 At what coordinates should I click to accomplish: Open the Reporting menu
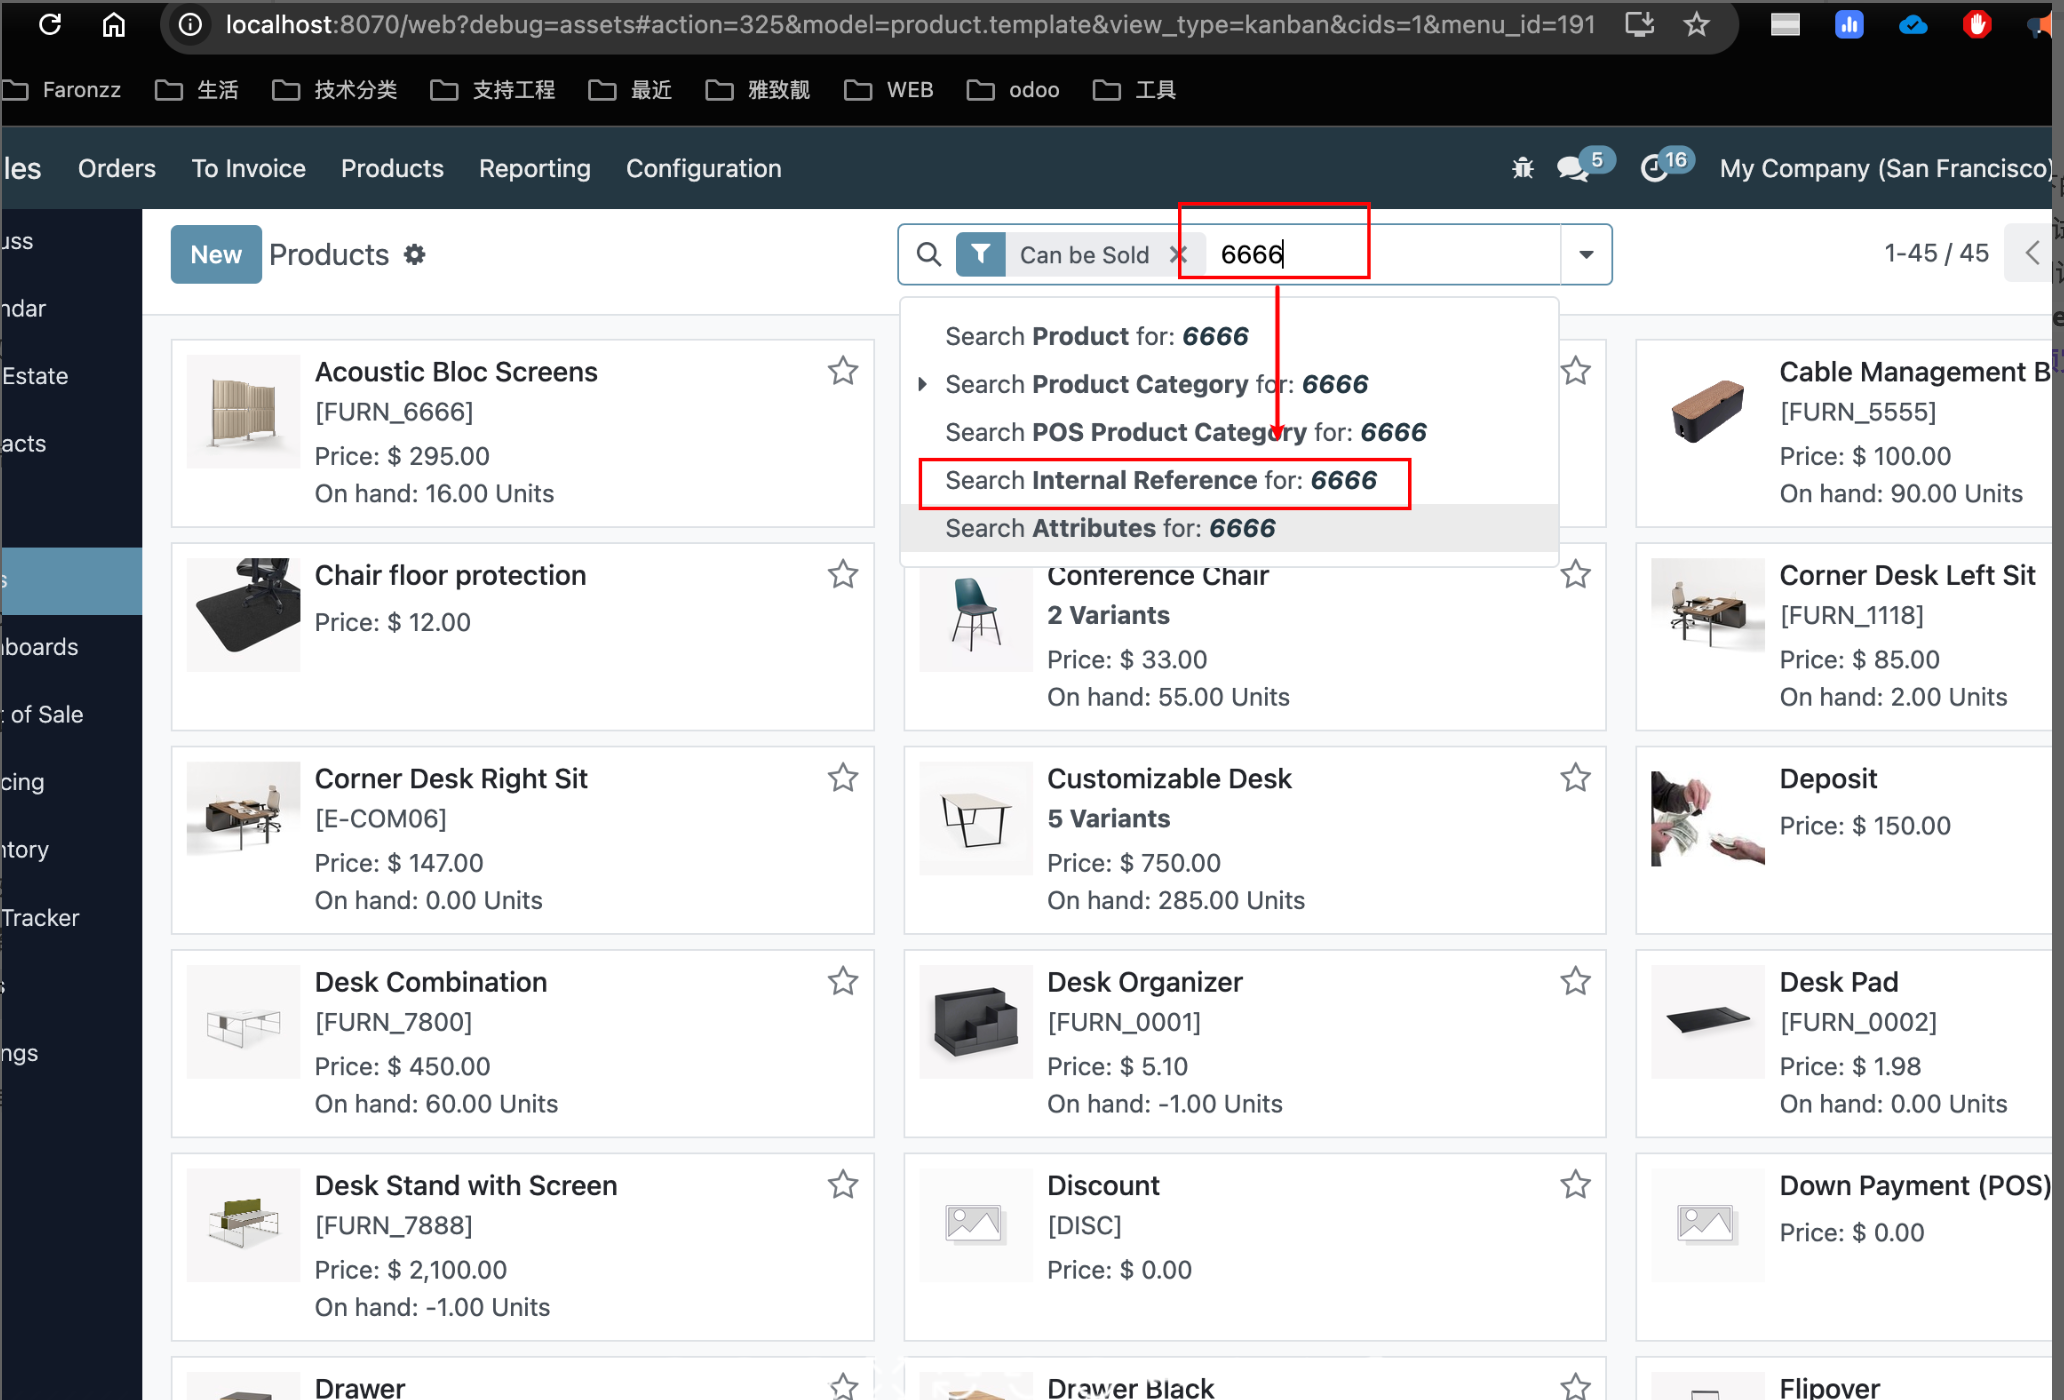(534, 168)
